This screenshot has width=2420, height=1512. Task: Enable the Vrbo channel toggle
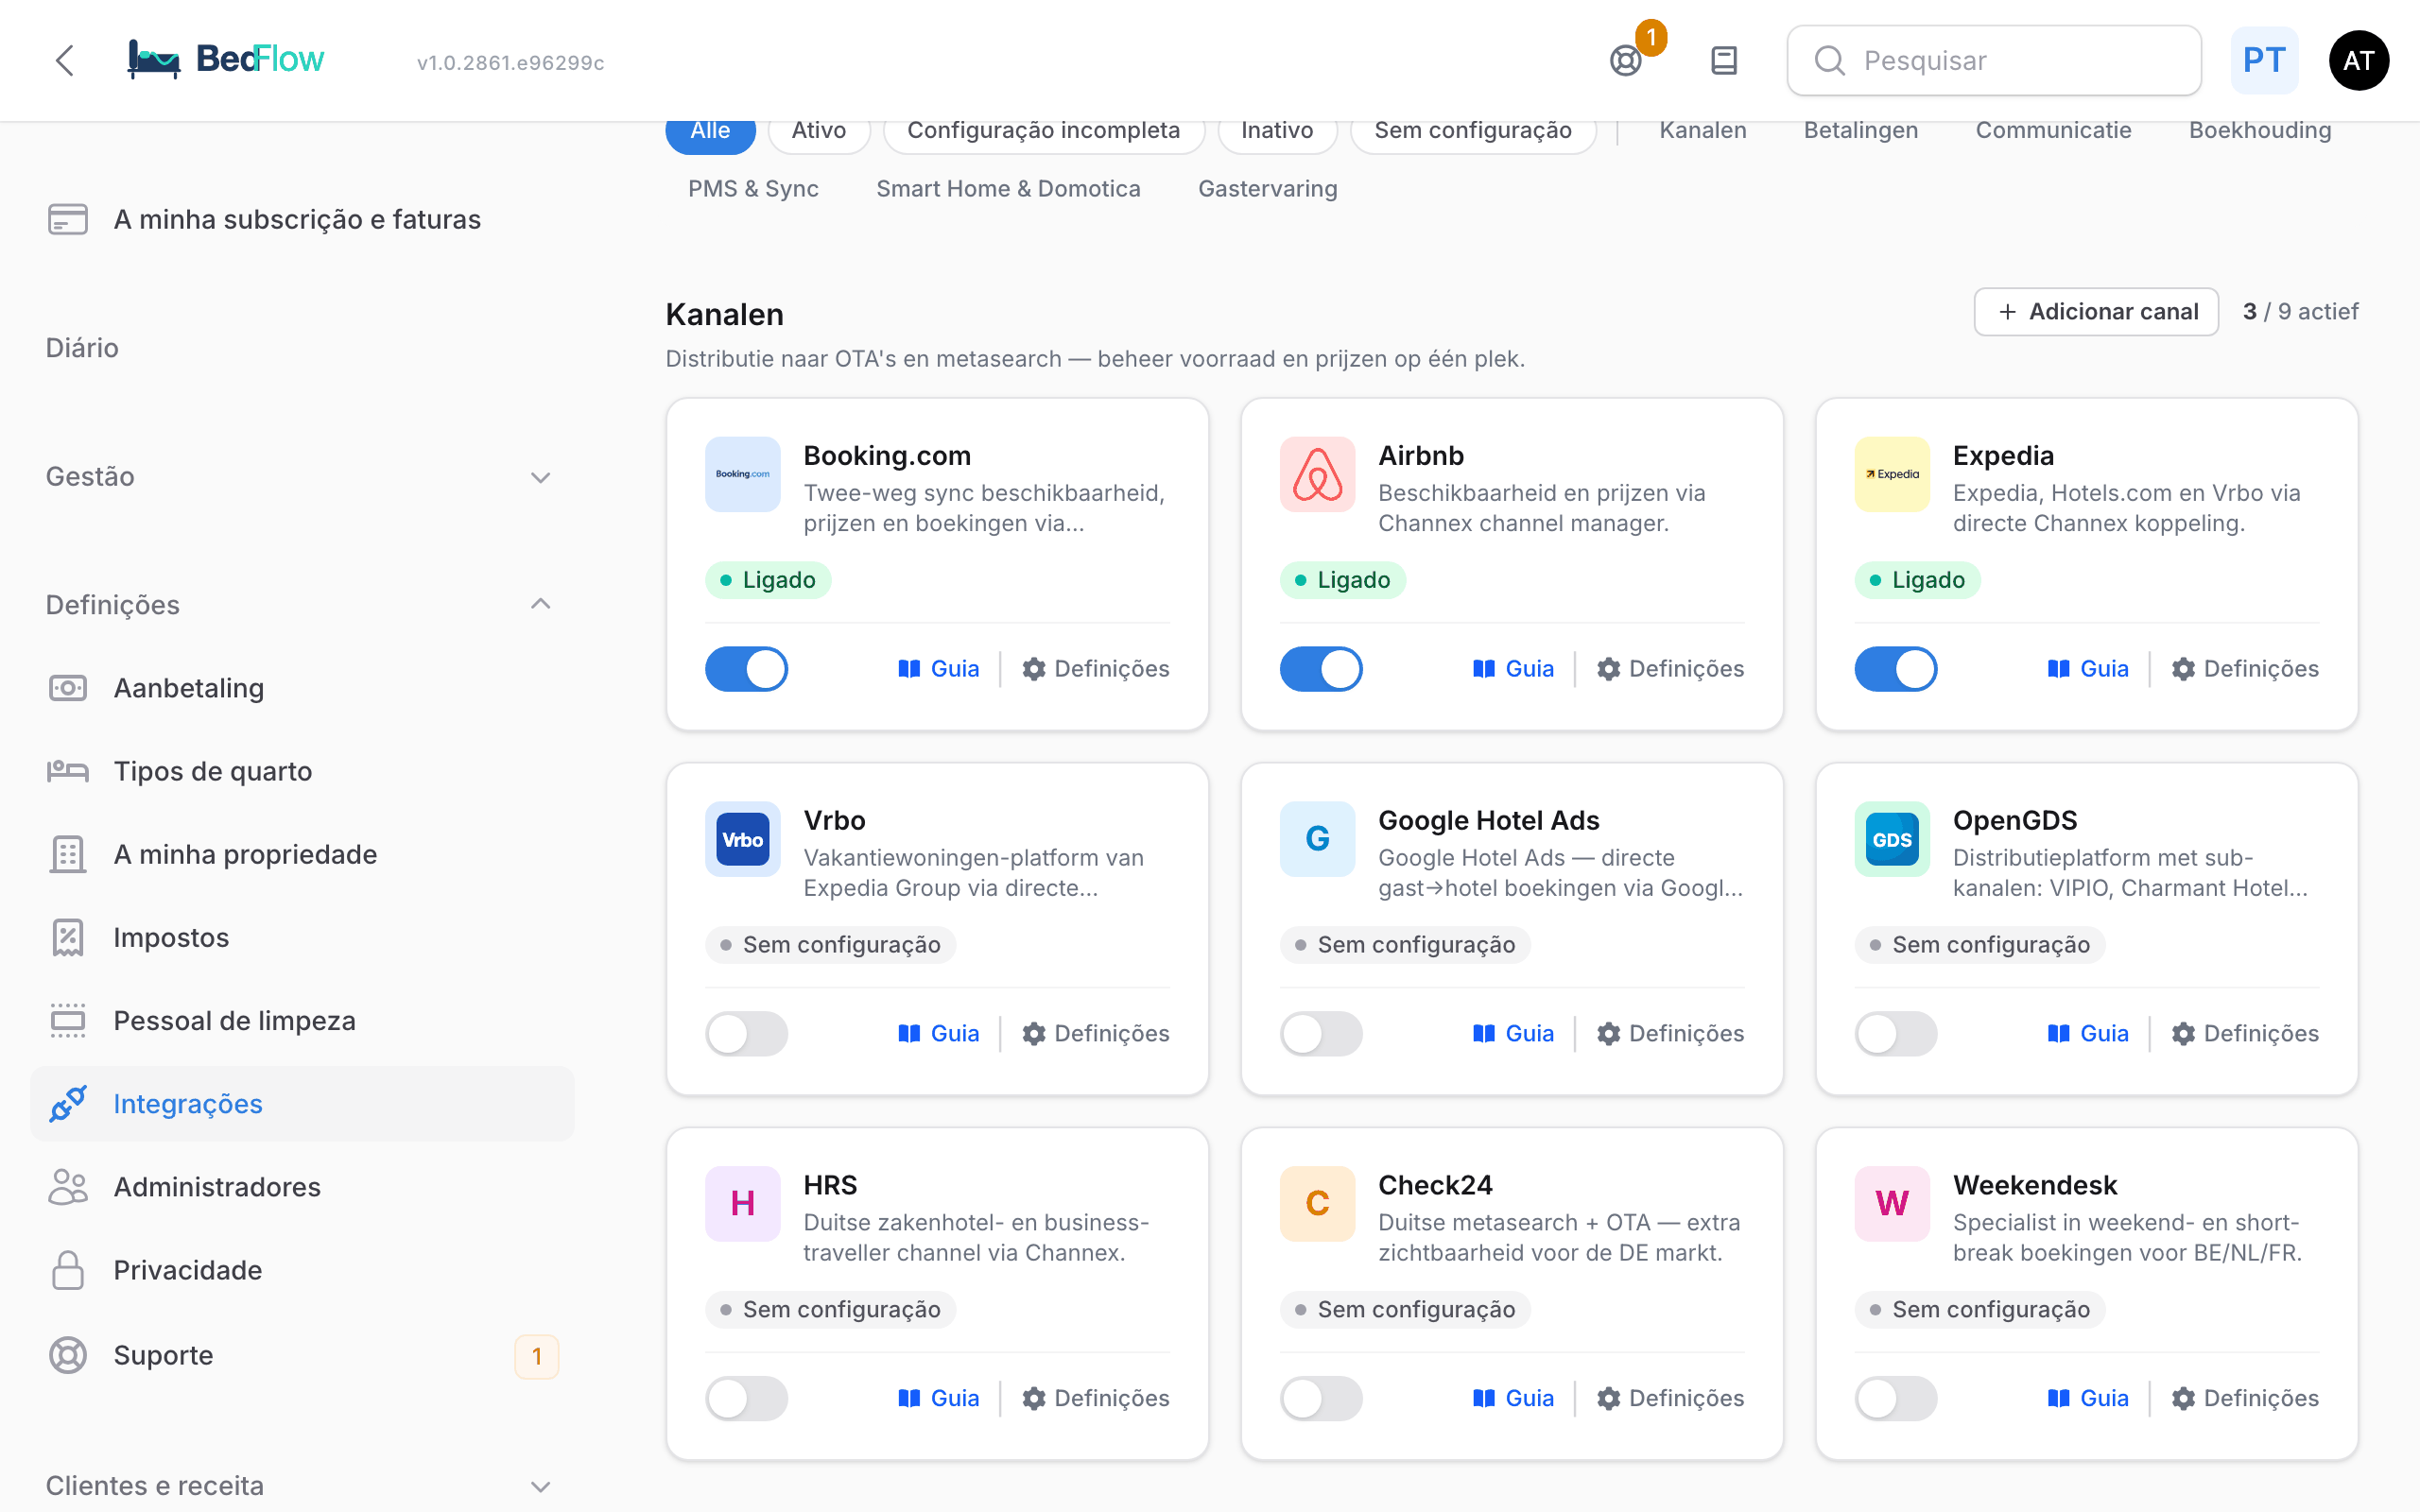pos(746,1034)
